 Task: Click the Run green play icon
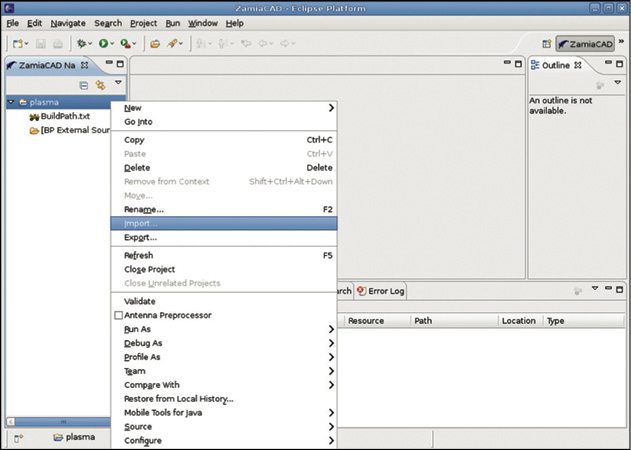[103, 44]
